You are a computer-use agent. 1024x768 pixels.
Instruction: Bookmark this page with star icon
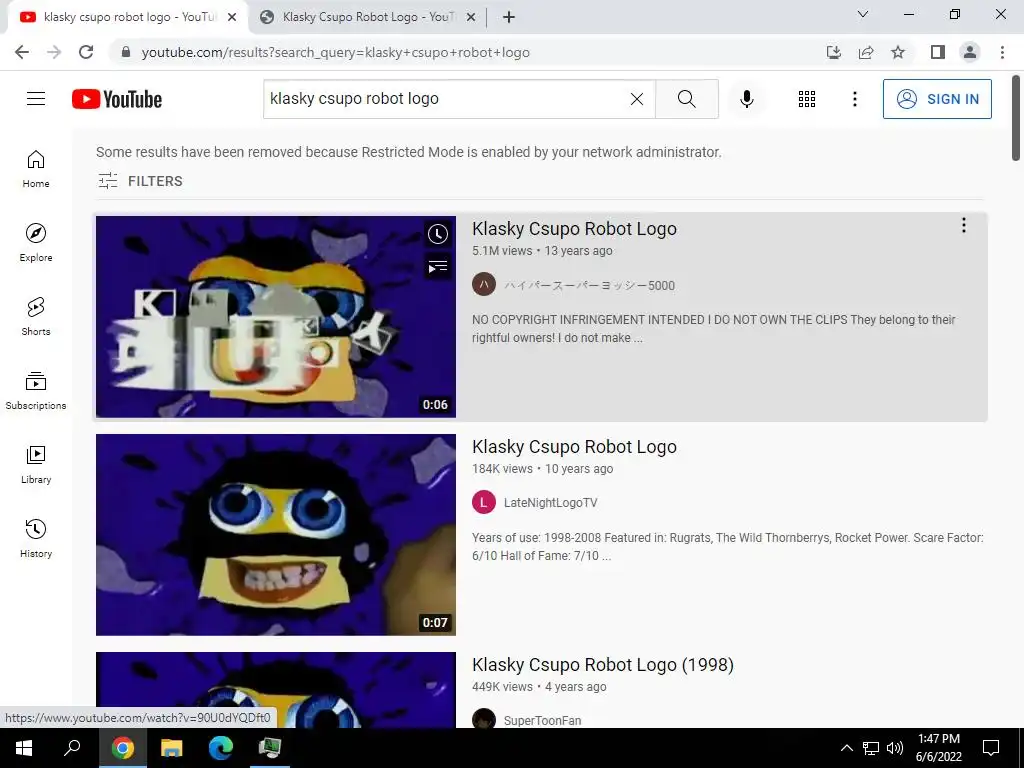coord(898,52)
